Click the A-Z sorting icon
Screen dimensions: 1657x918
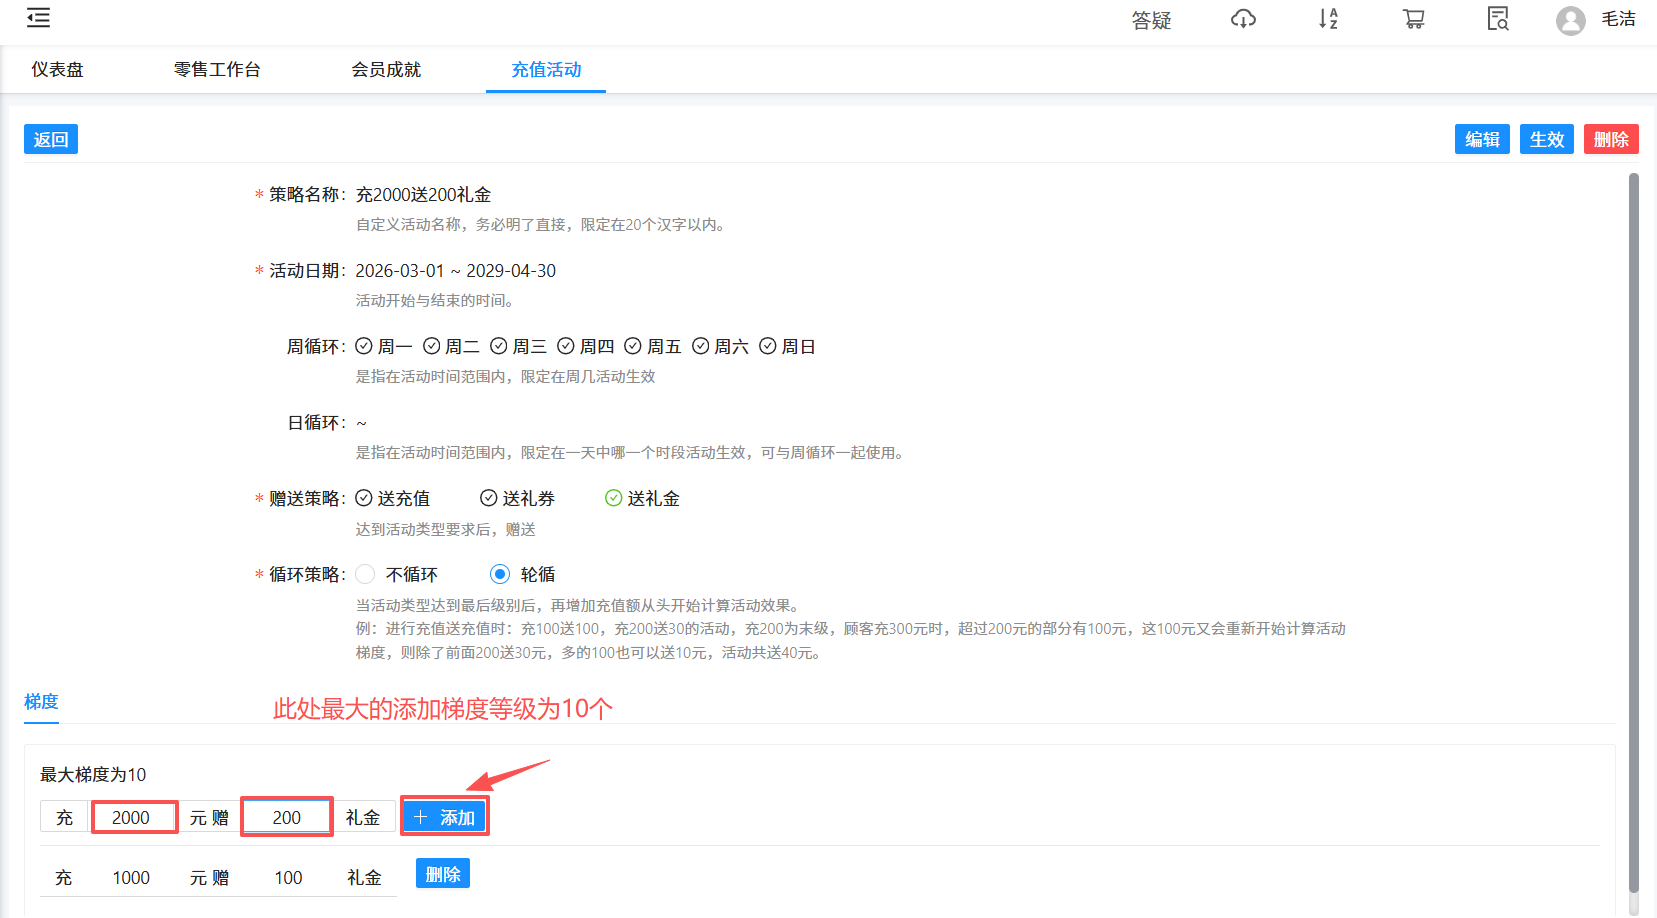point(1328,19)
